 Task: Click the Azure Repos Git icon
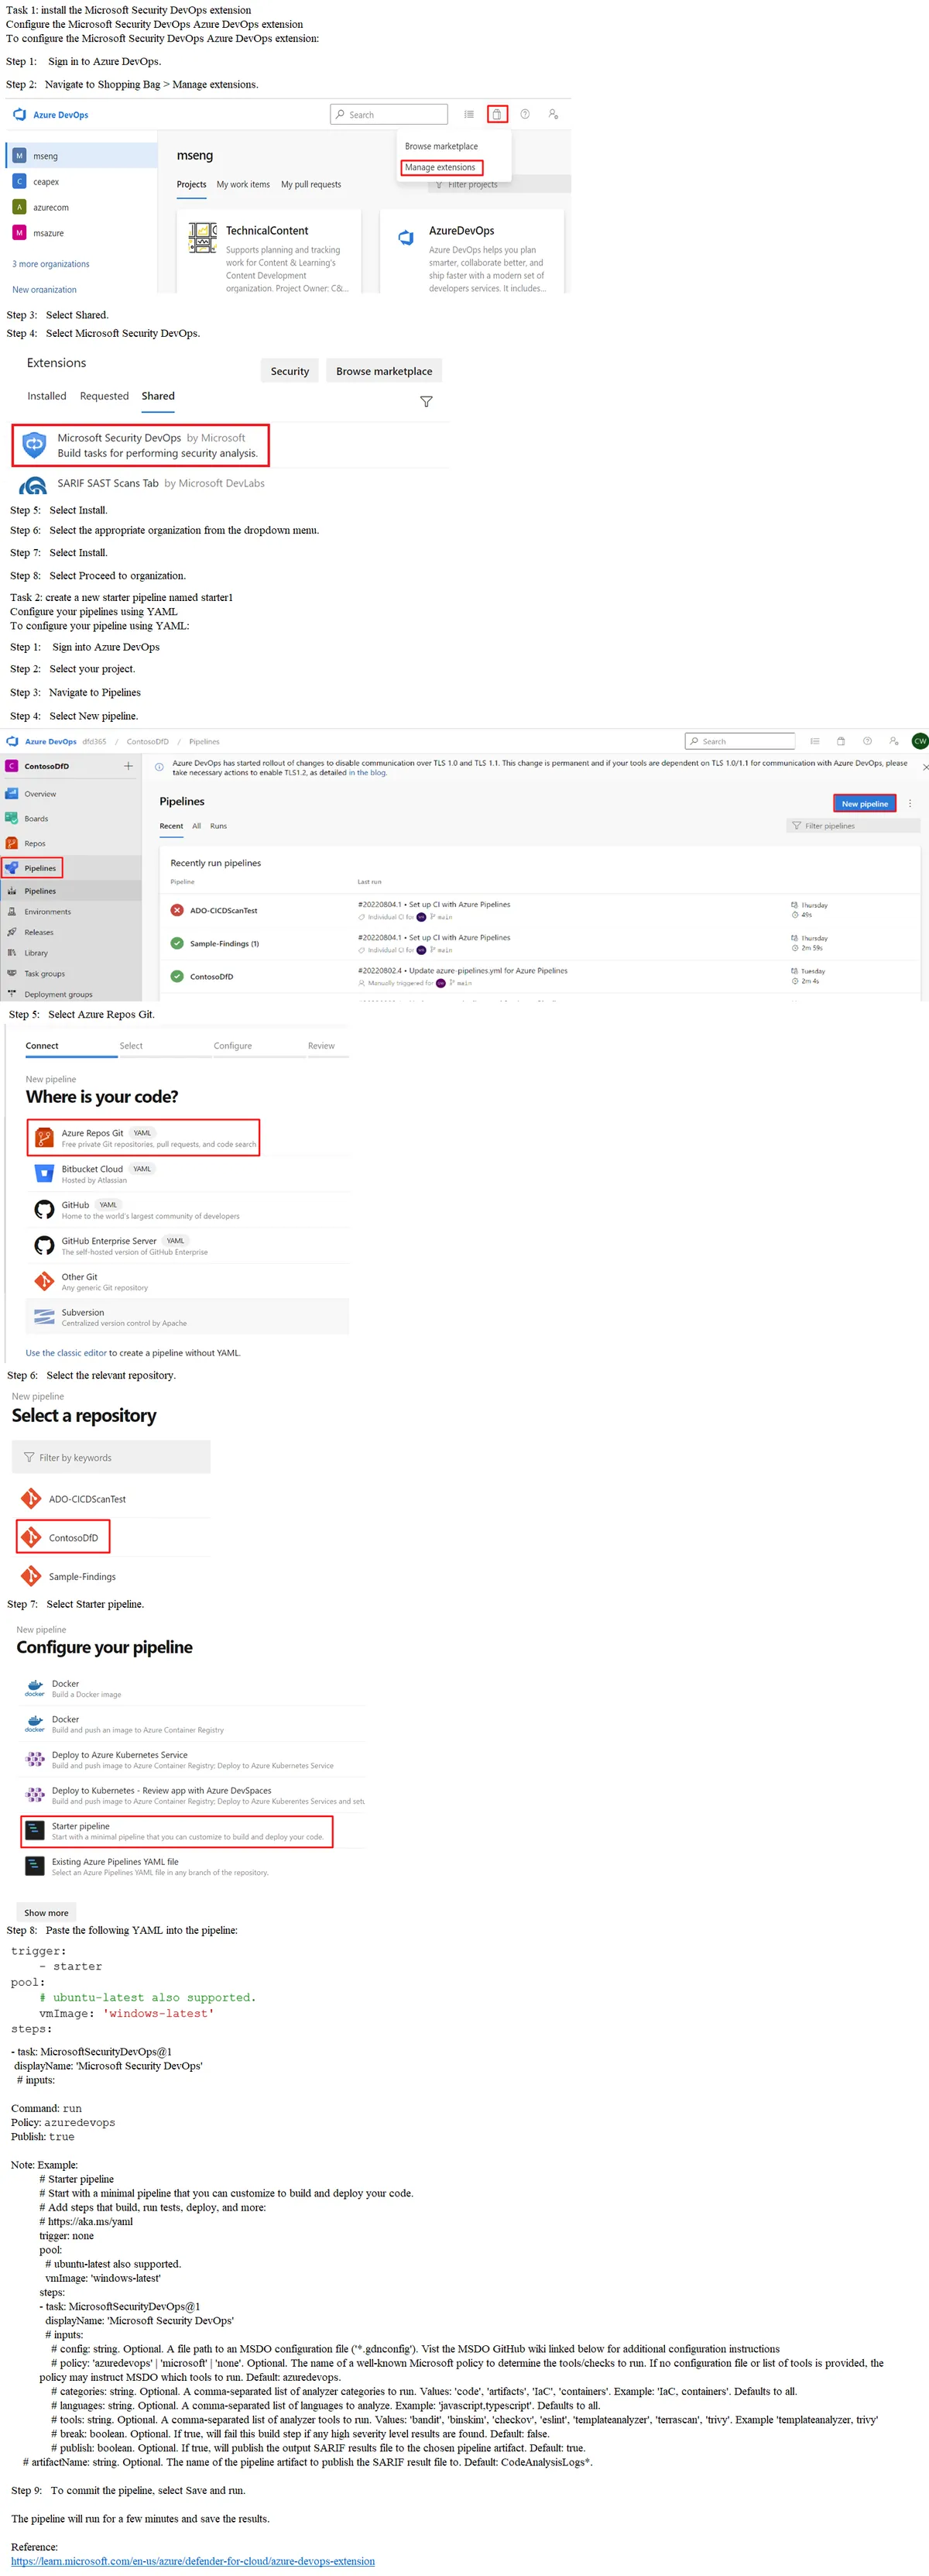(44, 1137)
